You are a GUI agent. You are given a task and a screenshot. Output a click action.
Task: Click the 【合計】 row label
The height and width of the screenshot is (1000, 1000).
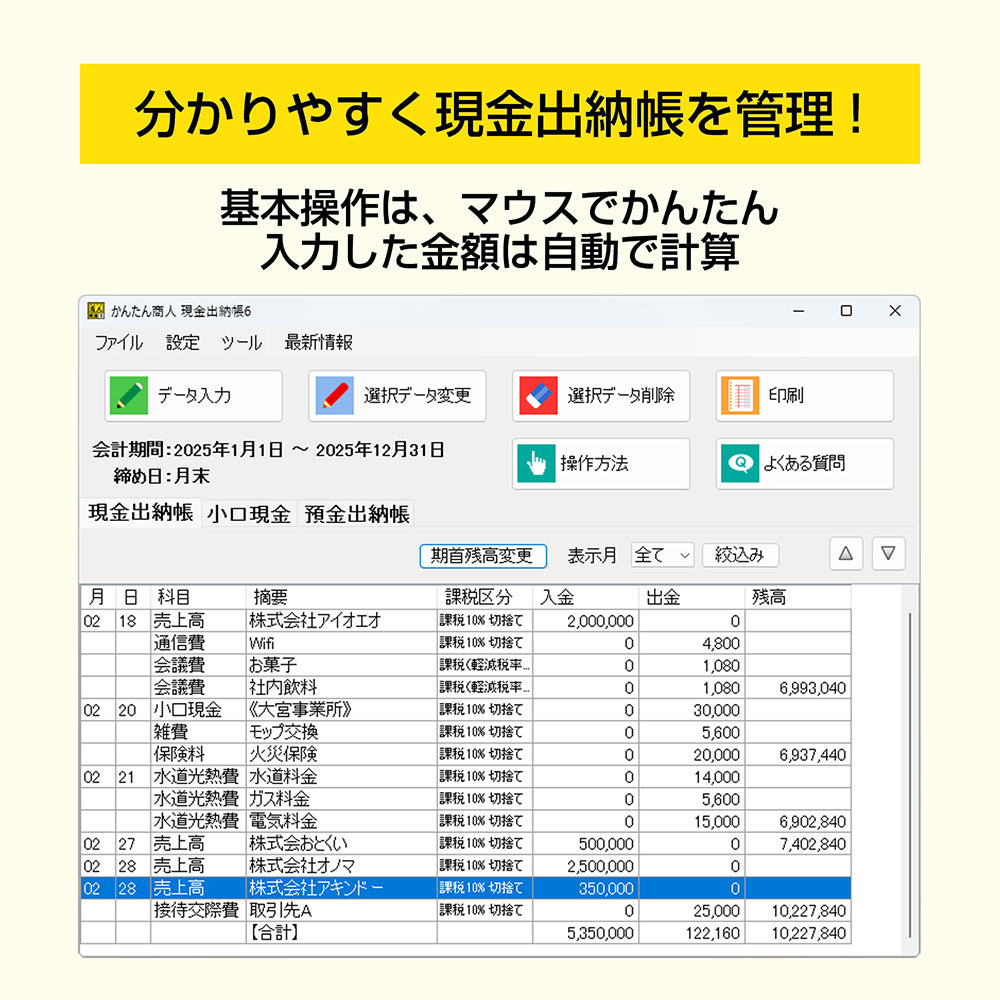click(274, 933)
